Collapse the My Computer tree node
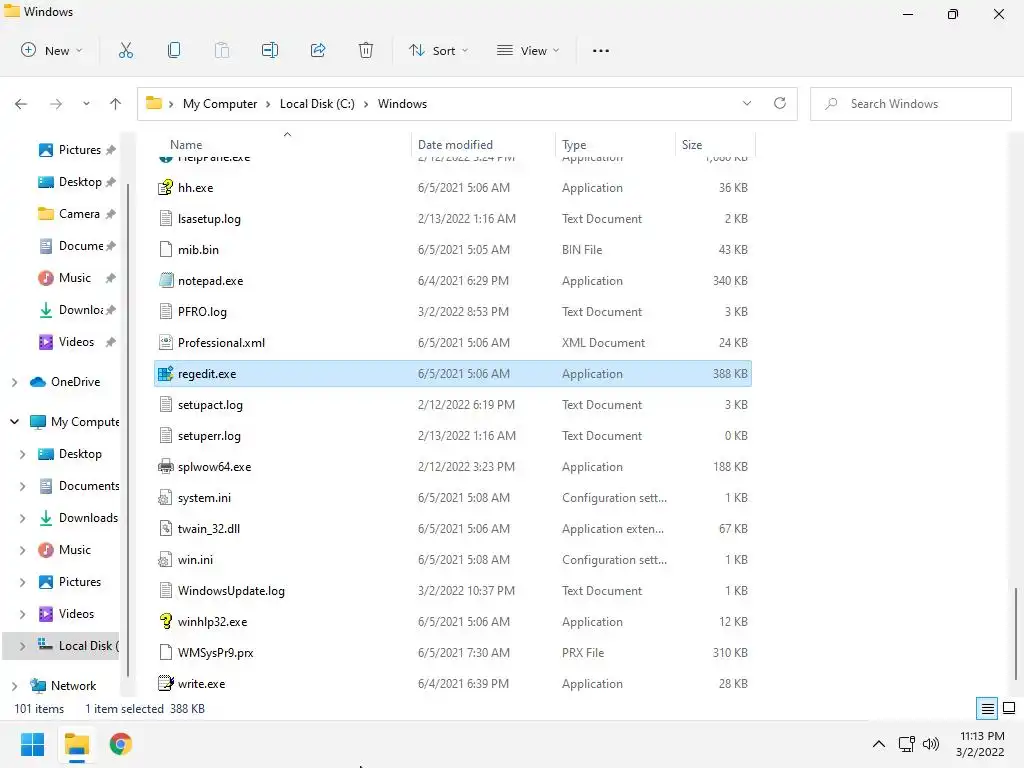Screen dimensions: 1024x768 coord(14,422)
